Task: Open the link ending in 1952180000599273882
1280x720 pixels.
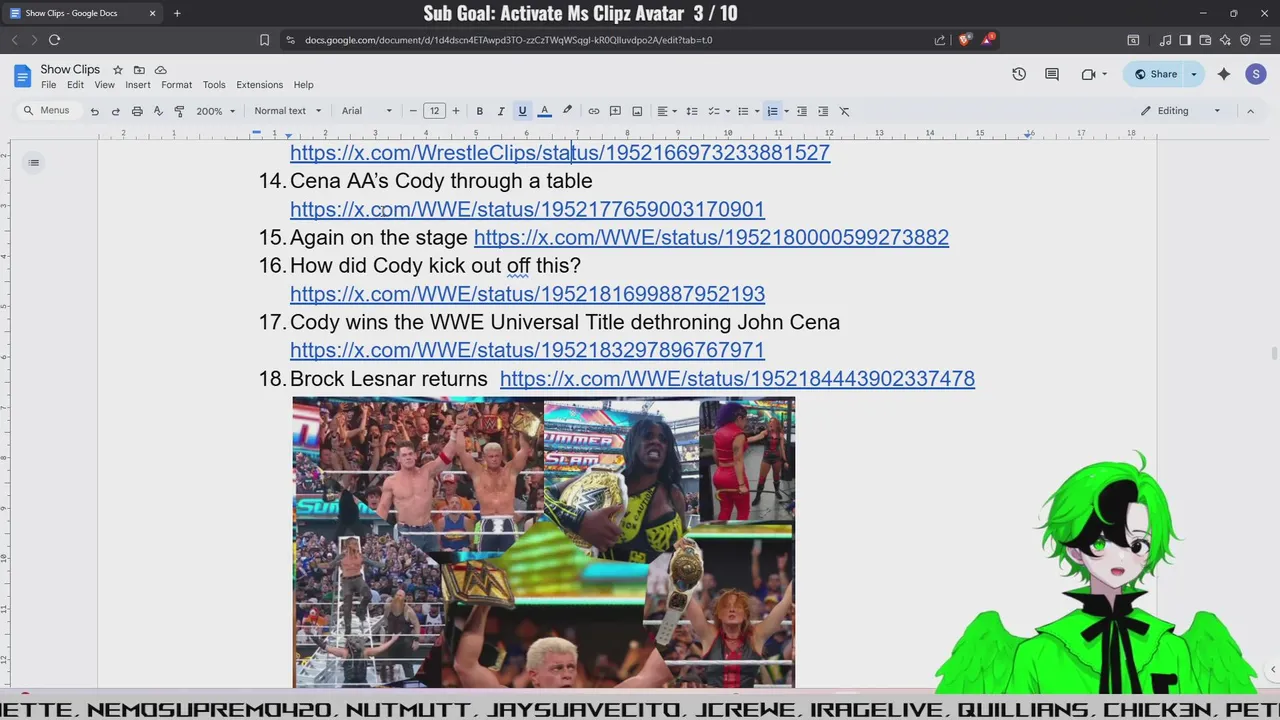Action: (711, 237)
